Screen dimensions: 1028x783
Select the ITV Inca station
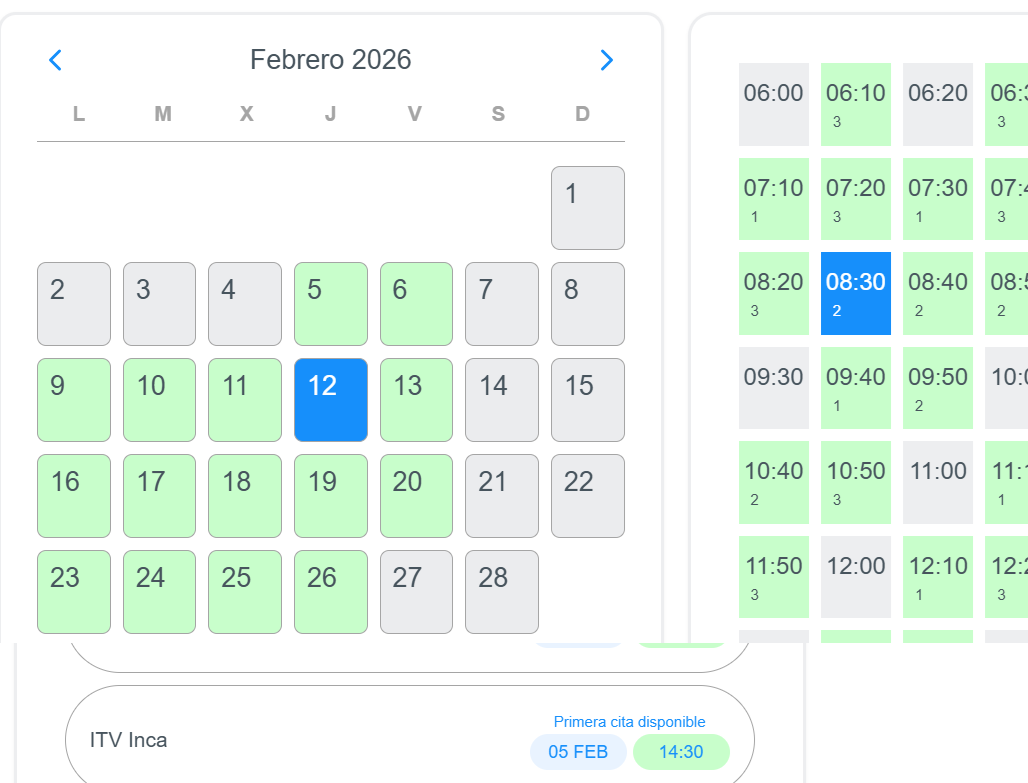(129, 740)
